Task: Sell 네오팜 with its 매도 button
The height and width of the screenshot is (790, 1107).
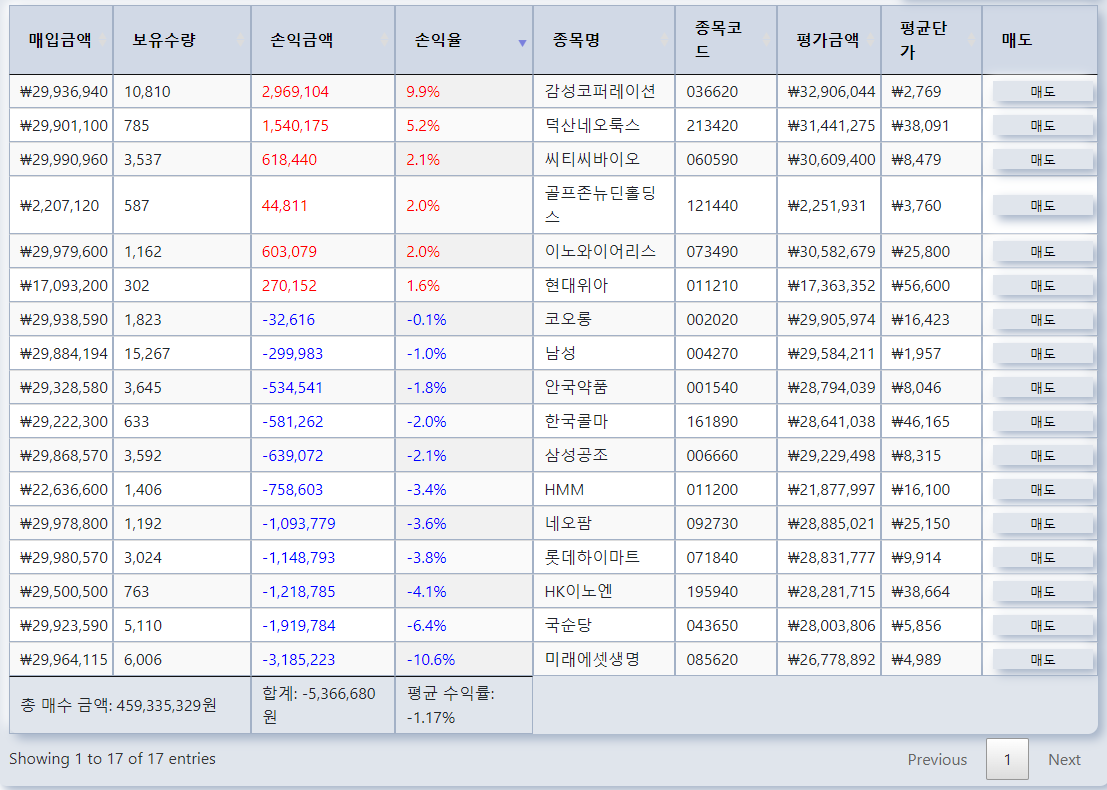Action: [x=1043, y=523]
